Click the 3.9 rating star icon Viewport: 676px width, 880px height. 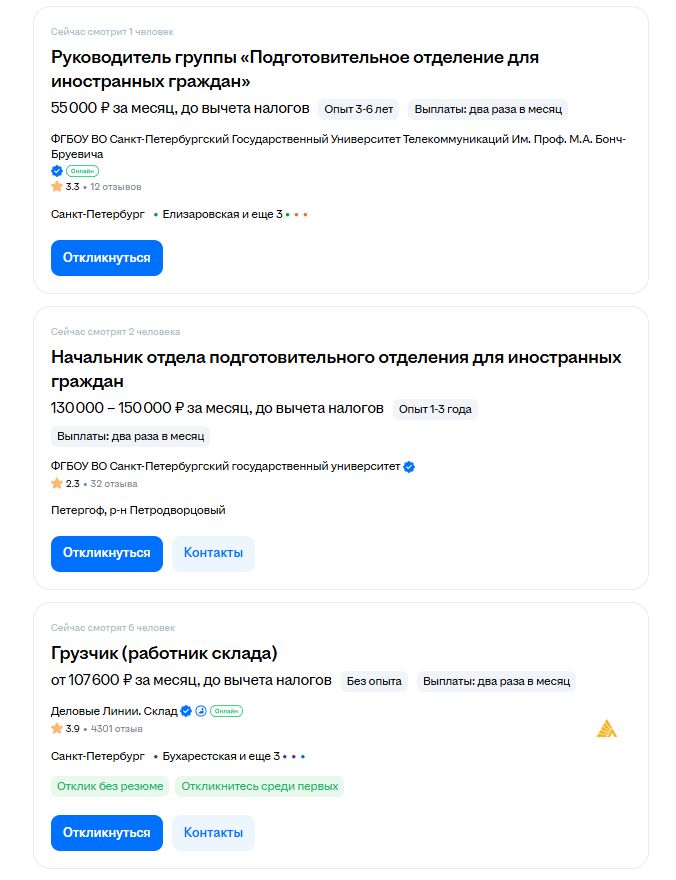[x=57, y=728]
